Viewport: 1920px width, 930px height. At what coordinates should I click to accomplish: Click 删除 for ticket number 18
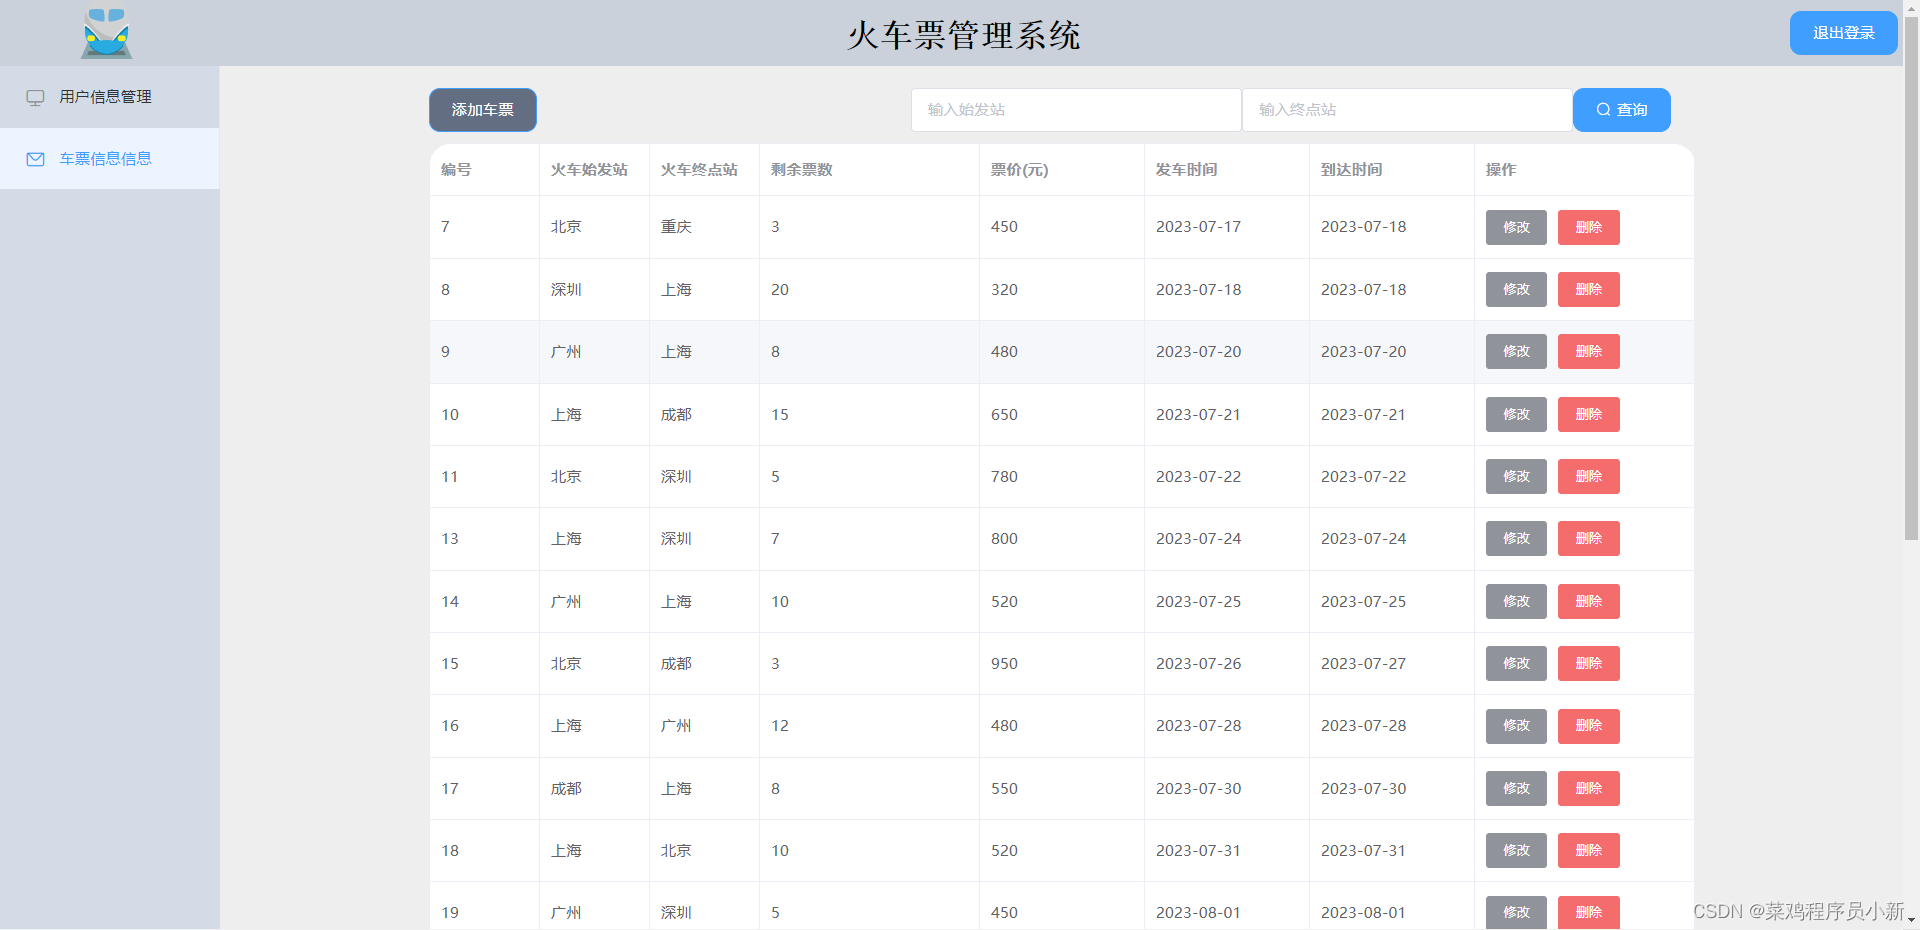(1589, 851)
